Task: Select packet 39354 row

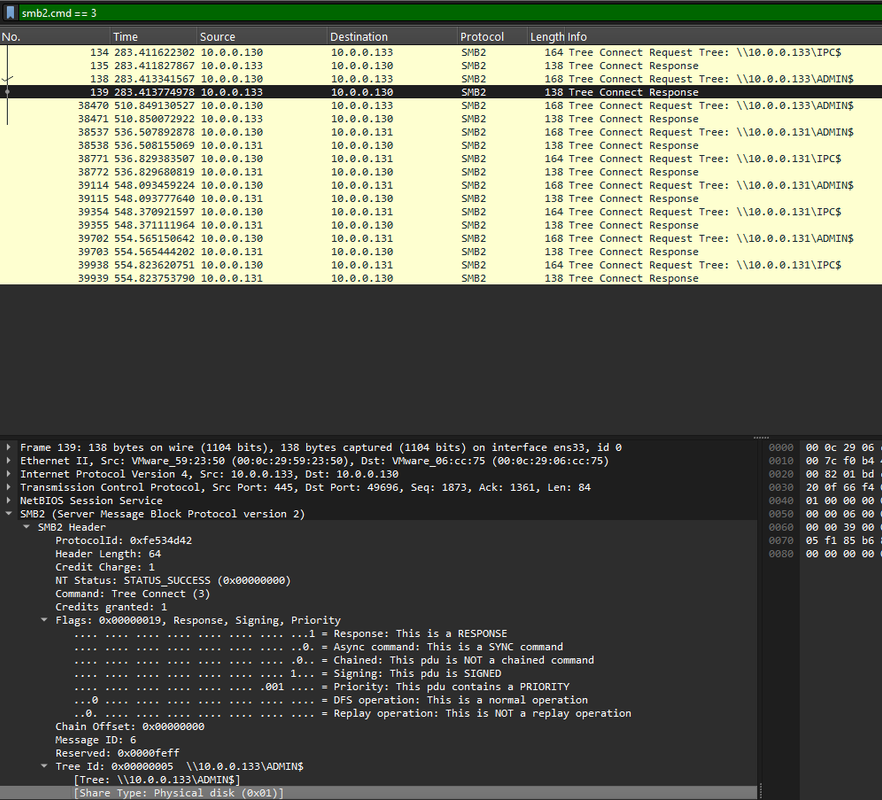Action: click(441, 212)
